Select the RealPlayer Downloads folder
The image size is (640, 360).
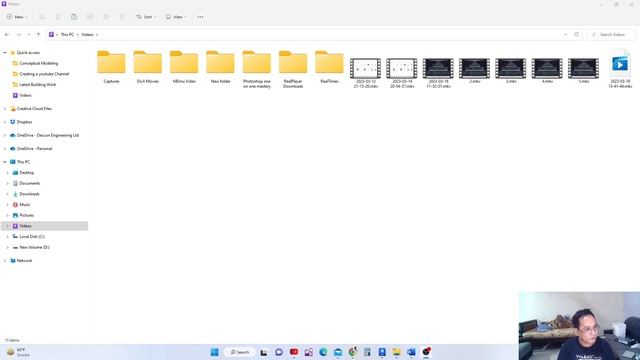tap(293, 69)
